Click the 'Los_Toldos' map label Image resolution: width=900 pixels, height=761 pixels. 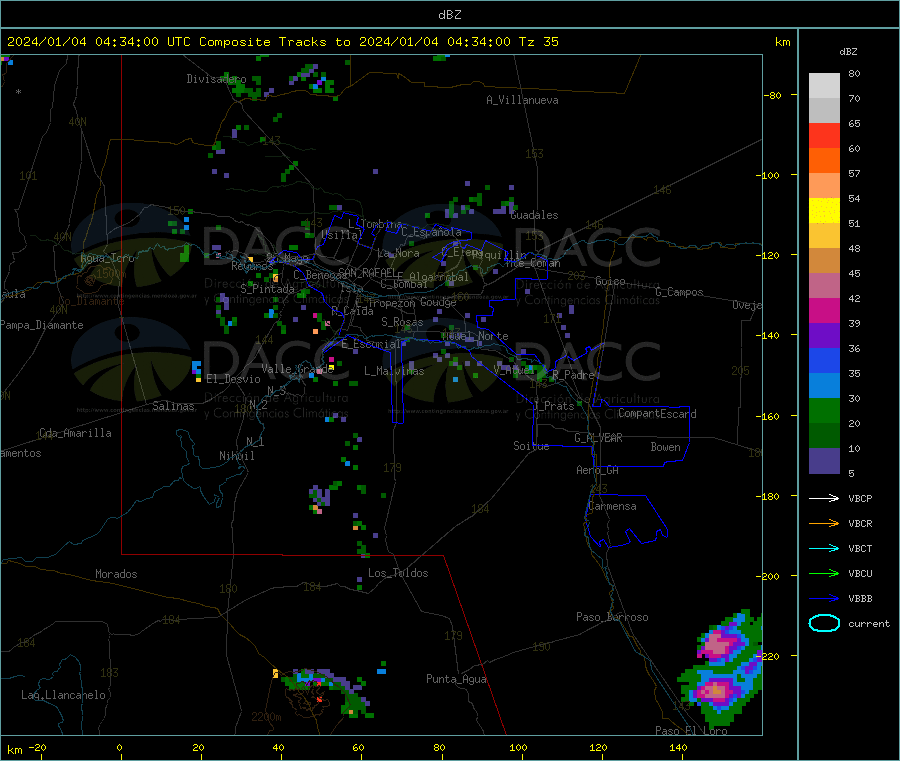click(398, 573)
